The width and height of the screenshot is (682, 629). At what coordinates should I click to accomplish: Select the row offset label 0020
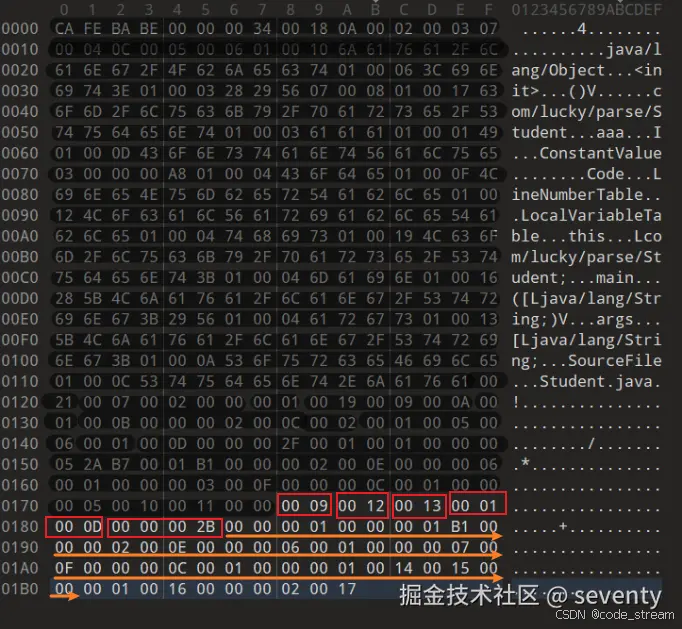(x=20, y=70)
